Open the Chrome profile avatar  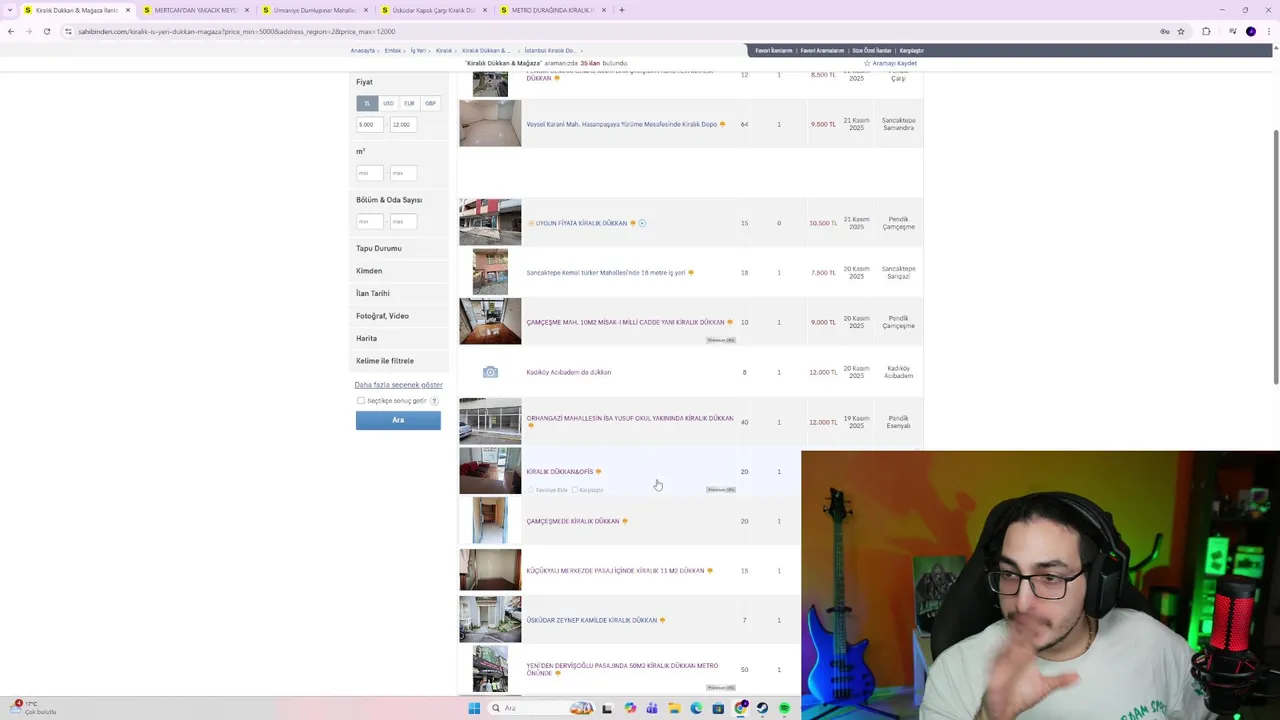[1251, 31]
